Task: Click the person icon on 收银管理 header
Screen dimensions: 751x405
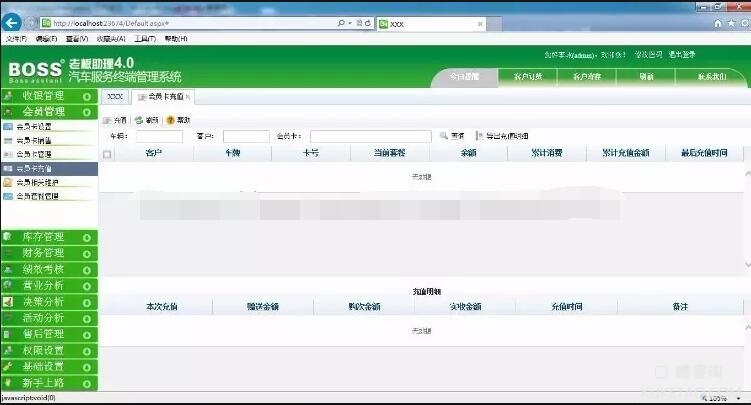Action: click(8, 96)
